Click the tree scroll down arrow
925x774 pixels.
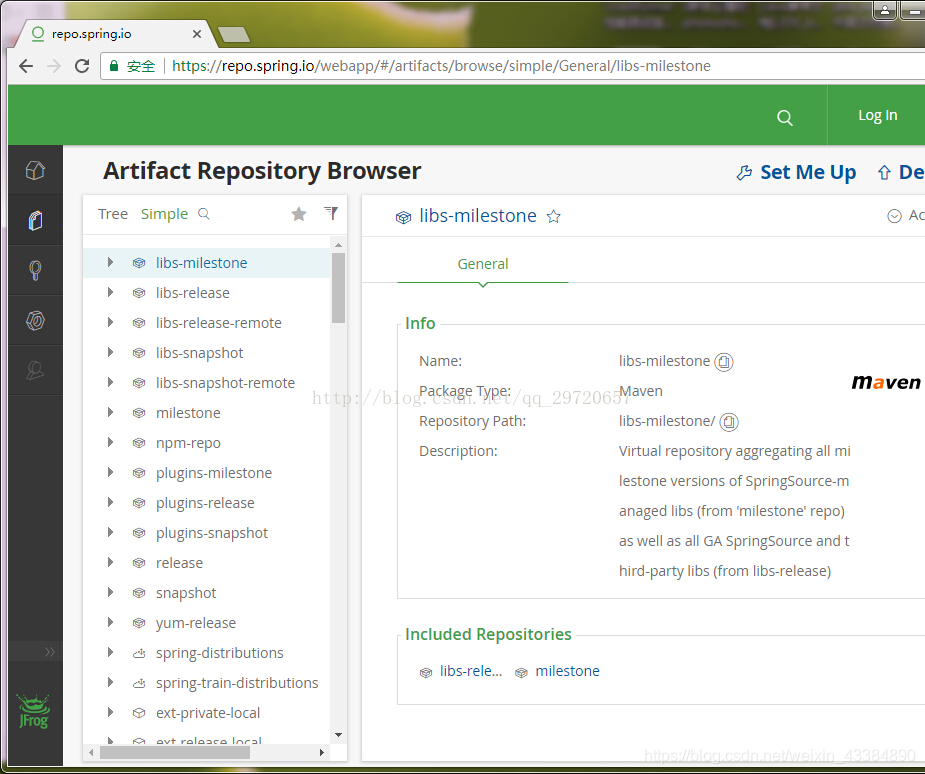[x=338, y=735]
